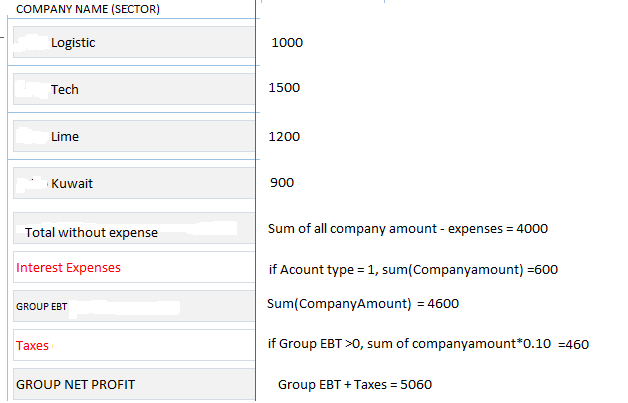Click the 1500 value beside Tech
Viewport: 628px width, 403px height.
coord(285,89)
